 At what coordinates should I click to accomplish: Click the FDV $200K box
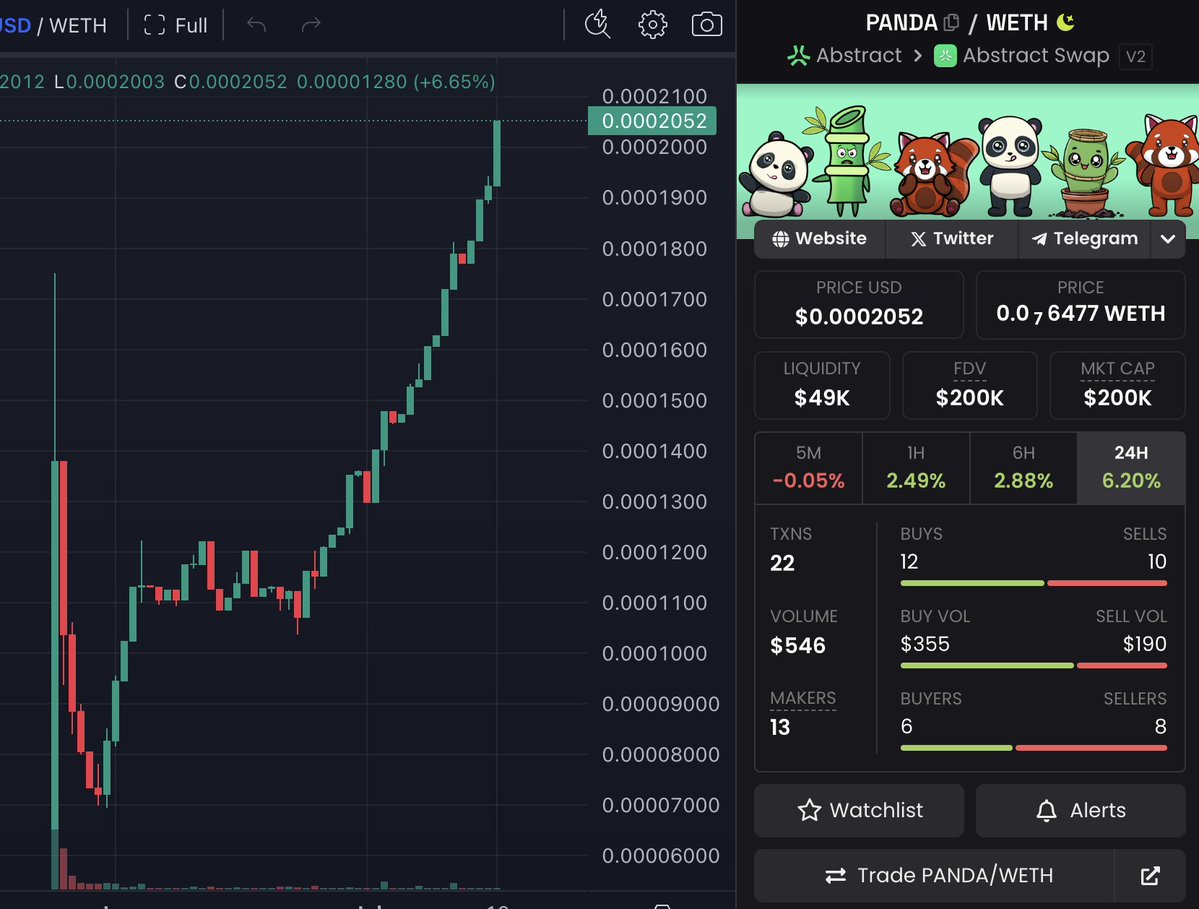(970, 385)
